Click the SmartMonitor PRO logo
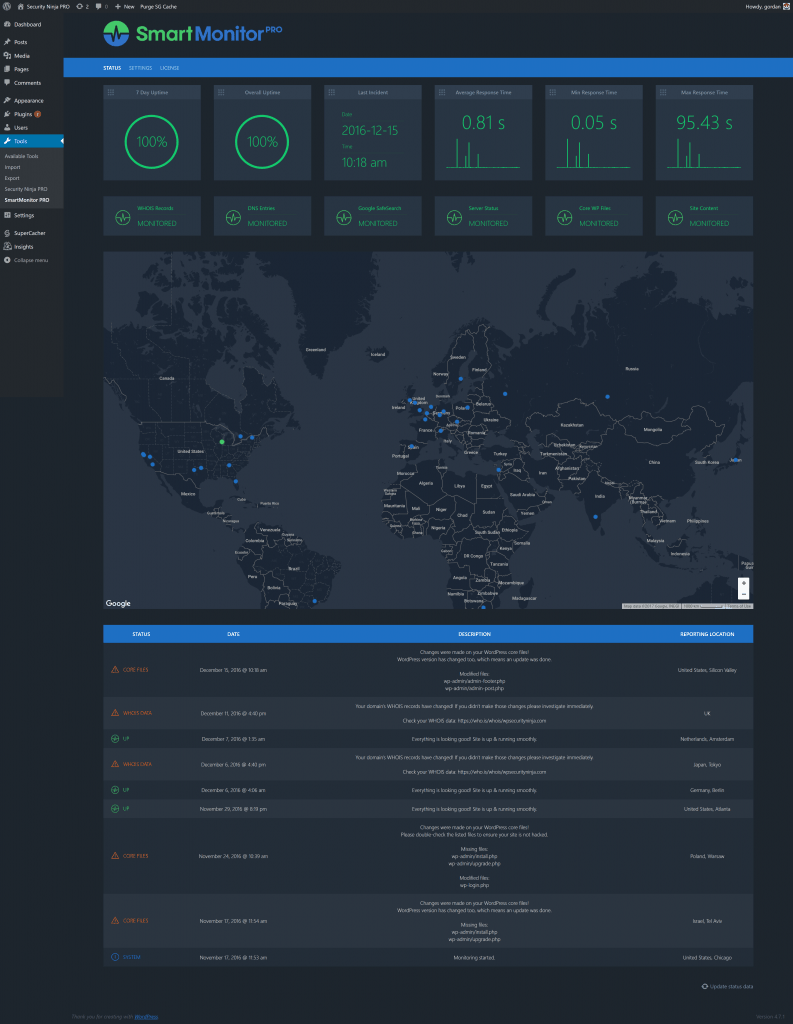This screenshot has height=1024, width=793. click(193, 33)
